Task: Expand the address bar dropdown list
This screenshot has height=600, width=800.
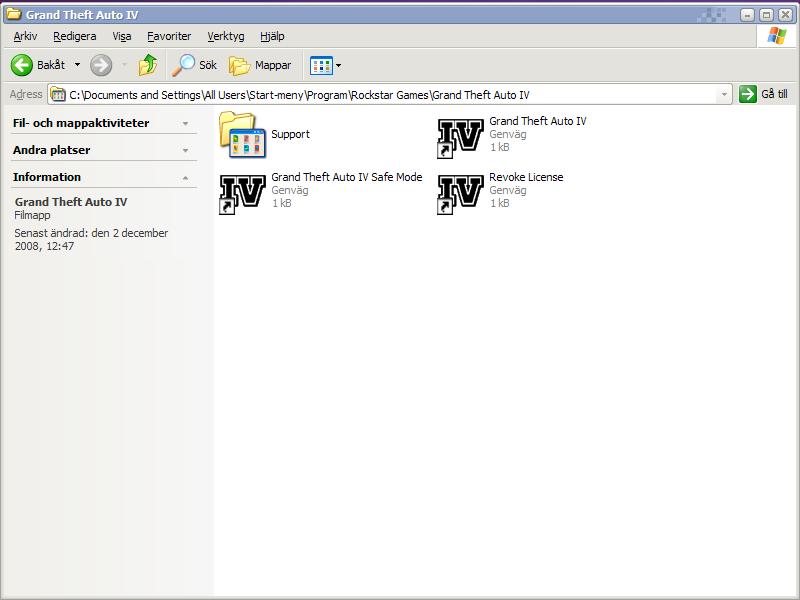Action: point(725,94)
